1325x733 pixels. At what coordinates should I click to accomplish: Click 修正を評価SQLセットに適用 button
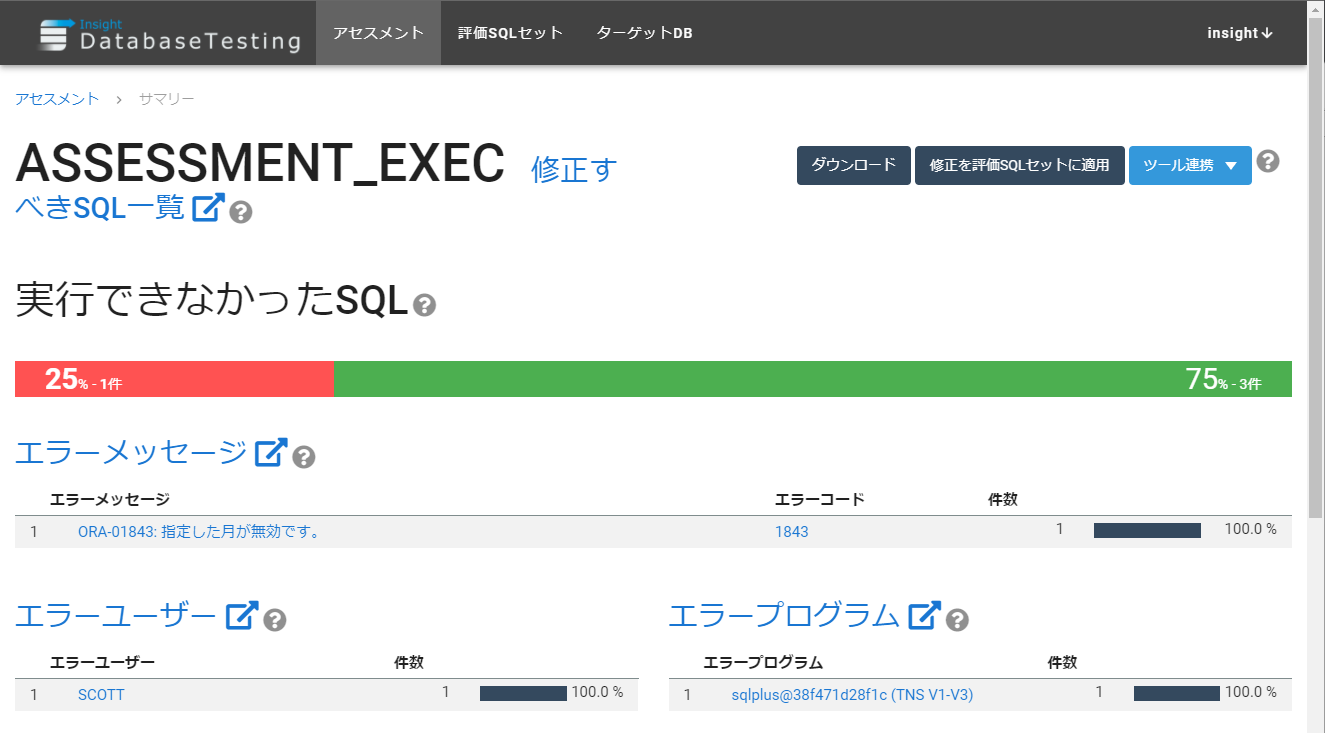click(1020, 165)
